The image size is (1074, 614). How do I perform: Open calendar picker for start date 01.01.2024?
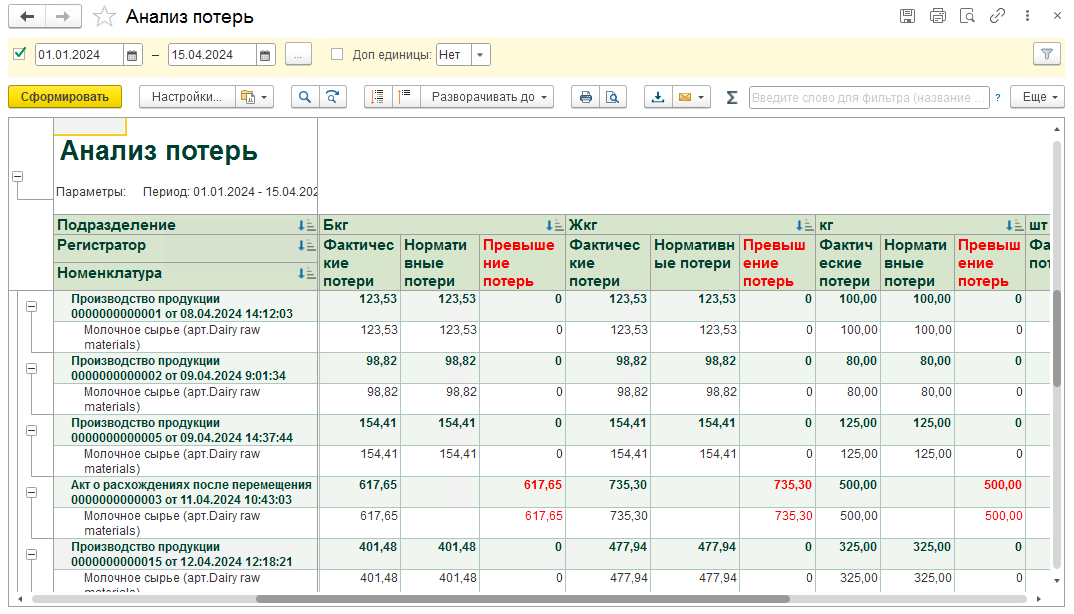(x=132, y=55)
